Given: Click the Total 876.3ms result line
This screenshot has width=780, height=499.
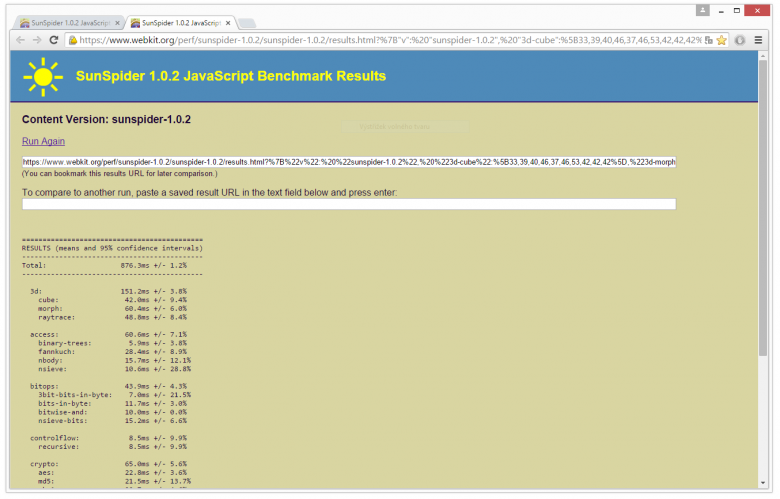Looking at the screenshot, I should pos(104,266).
